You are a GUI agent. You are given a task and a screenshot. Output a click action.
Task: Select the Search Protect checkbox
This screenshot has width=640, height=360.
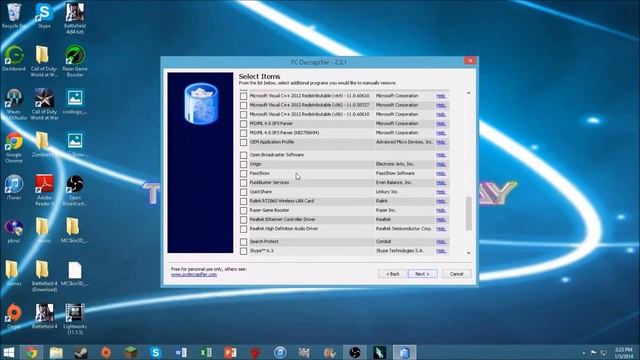(x=244, y=242)
